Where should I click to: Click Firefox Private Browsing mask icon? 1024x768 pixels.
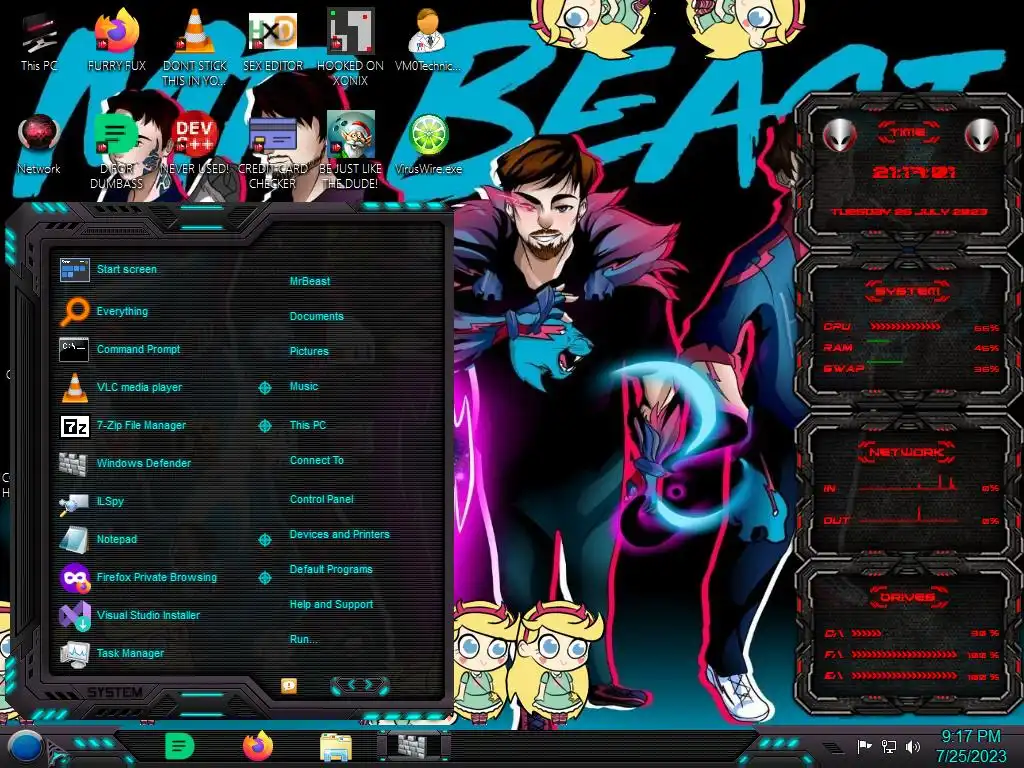[74, 577]
